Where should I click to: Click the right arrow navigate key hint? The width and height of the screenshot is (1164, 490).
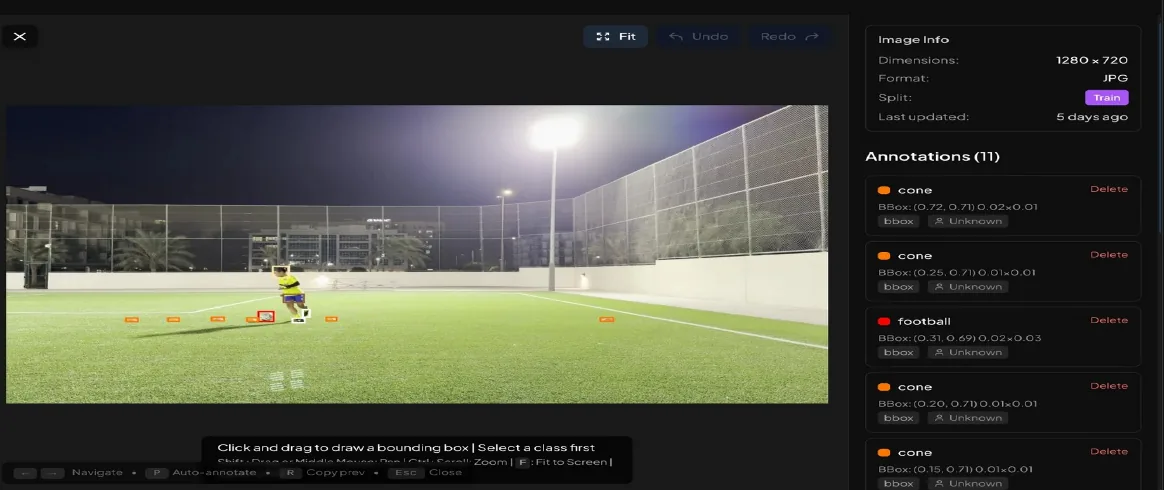pyautogui.click(x=53, y=473)
